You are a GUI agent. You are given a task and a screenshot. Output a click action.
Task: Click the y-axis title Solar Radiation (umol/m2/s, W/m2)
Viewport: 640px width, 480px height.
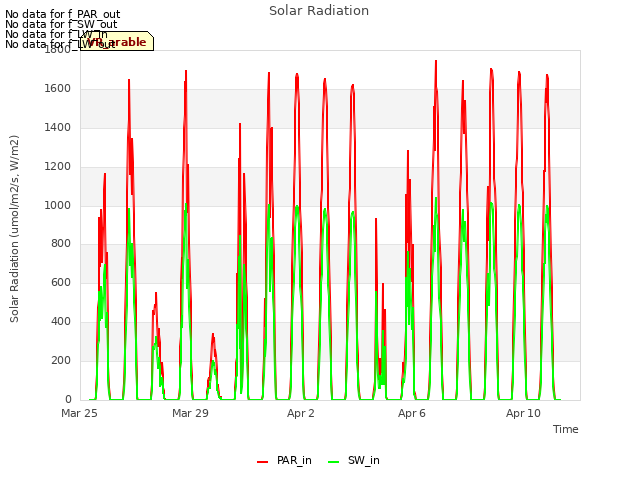click(14, 229)
